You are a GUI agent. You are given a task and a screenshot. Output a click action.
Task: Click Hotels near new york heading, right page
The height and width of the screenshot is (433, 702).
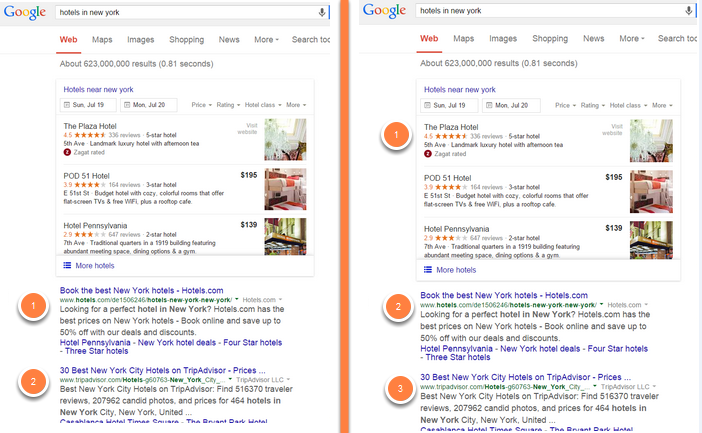pos(459,90)
